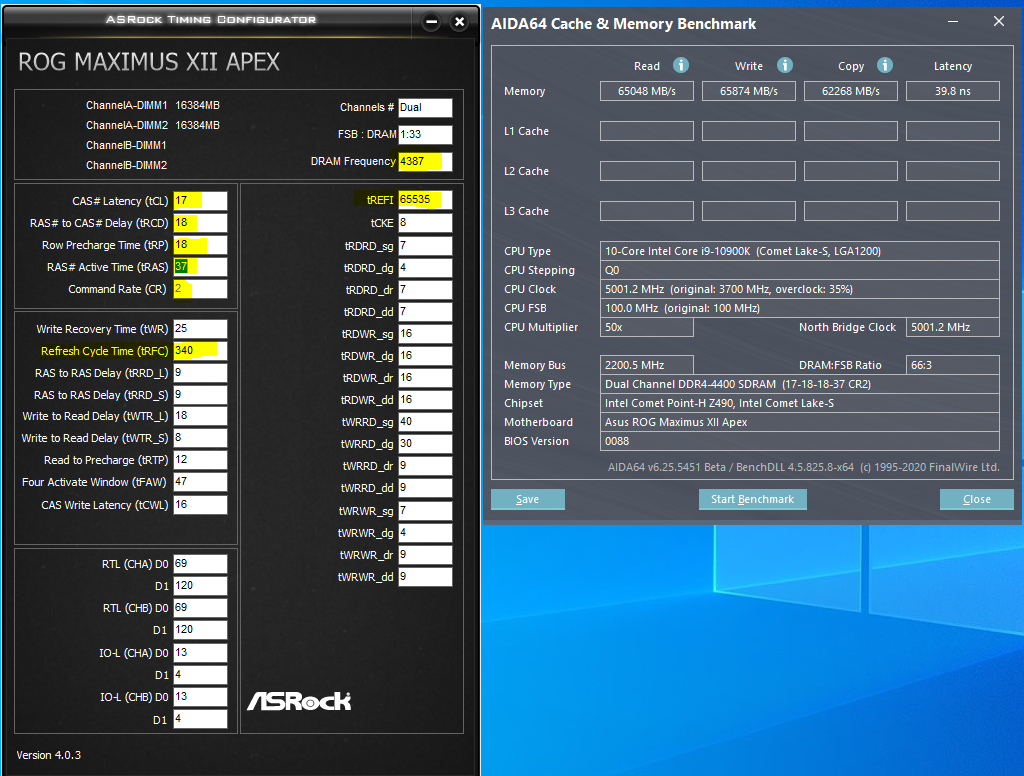The width and height of the screenshot is (1024, 776).
Task: Click the BIOS Version value 0088
Action: [x=799, y=441]
